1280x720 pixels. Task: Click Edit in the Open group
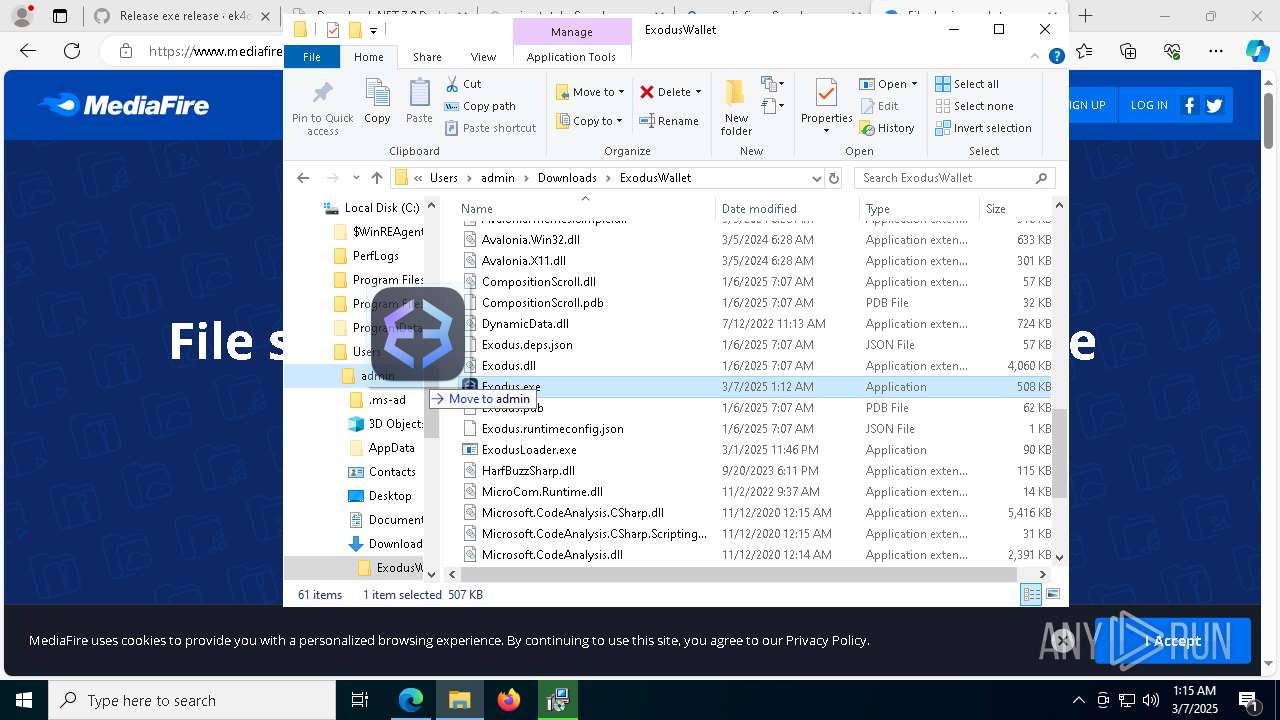click(878, 106)
